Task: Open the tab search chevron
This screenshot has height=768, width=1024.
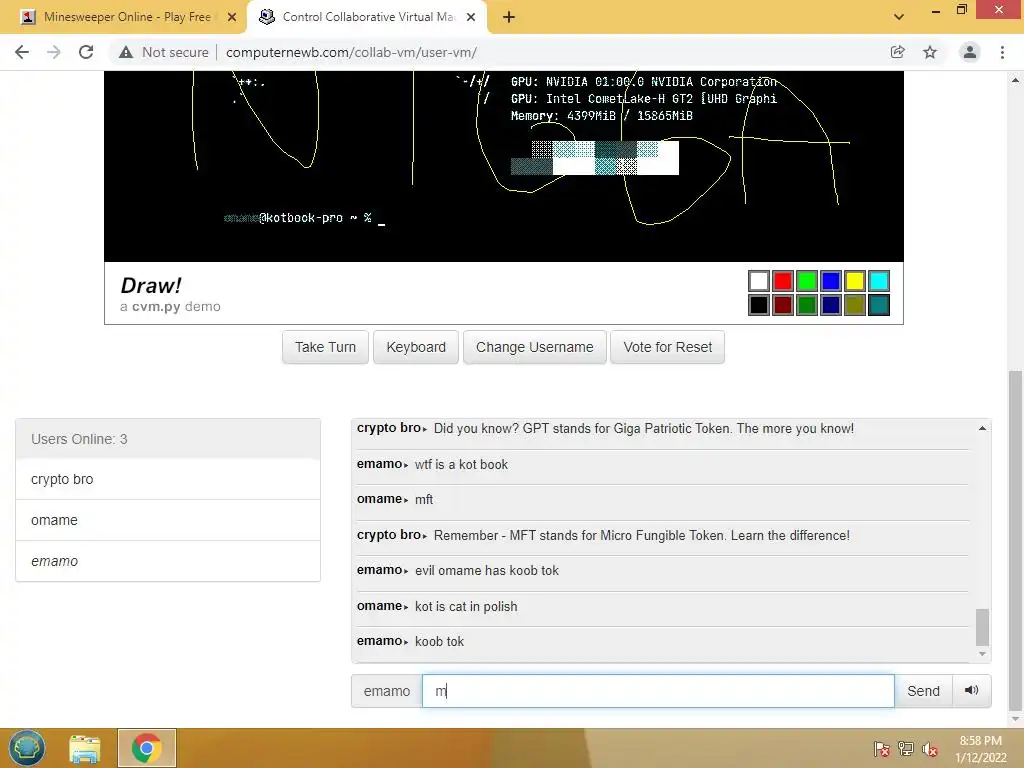Action: coord(899,17)
